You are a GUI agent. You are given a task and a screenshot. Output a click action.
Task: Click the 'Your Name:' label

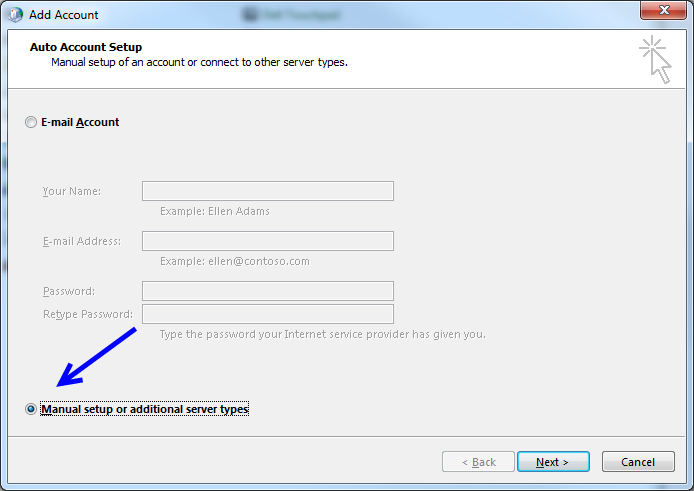[72, 191]
